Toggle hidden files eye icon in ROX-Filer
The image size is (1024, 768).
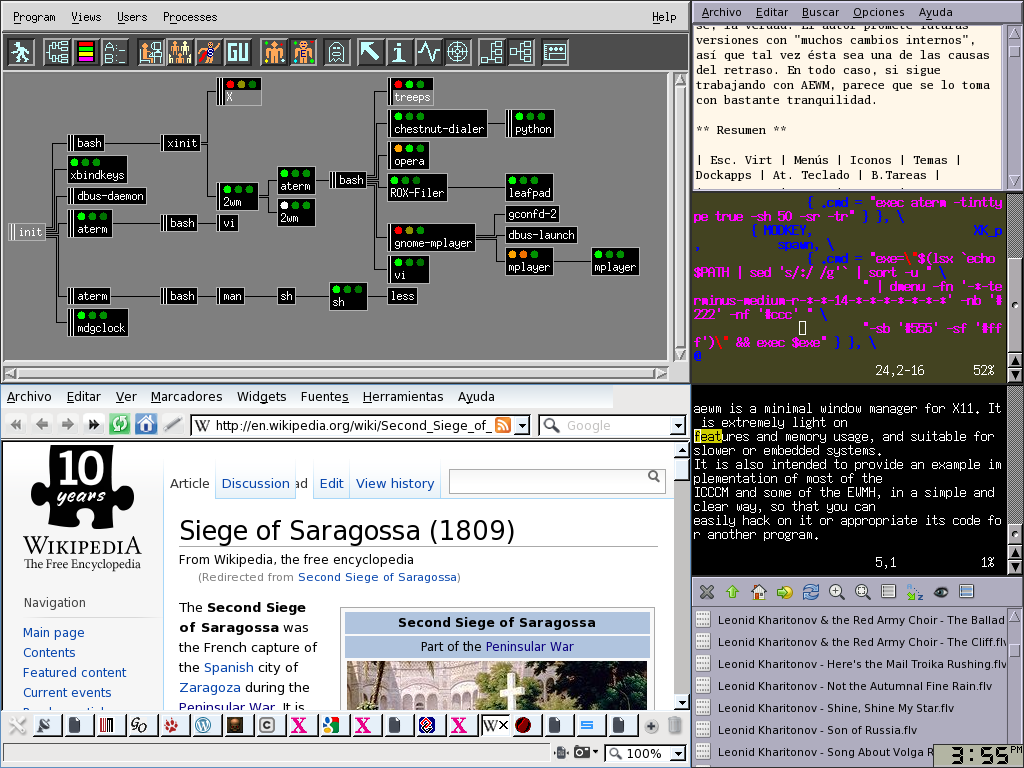coord(940,592)
